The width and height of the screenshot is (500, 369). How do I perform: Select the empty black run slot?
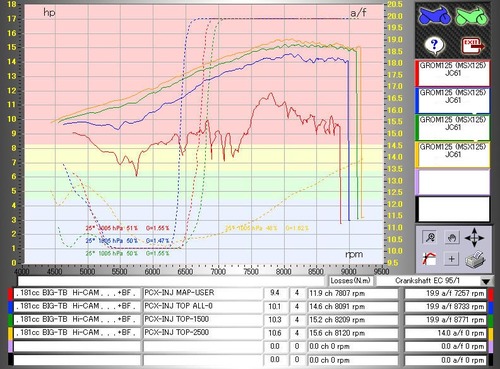pos(452,209)
